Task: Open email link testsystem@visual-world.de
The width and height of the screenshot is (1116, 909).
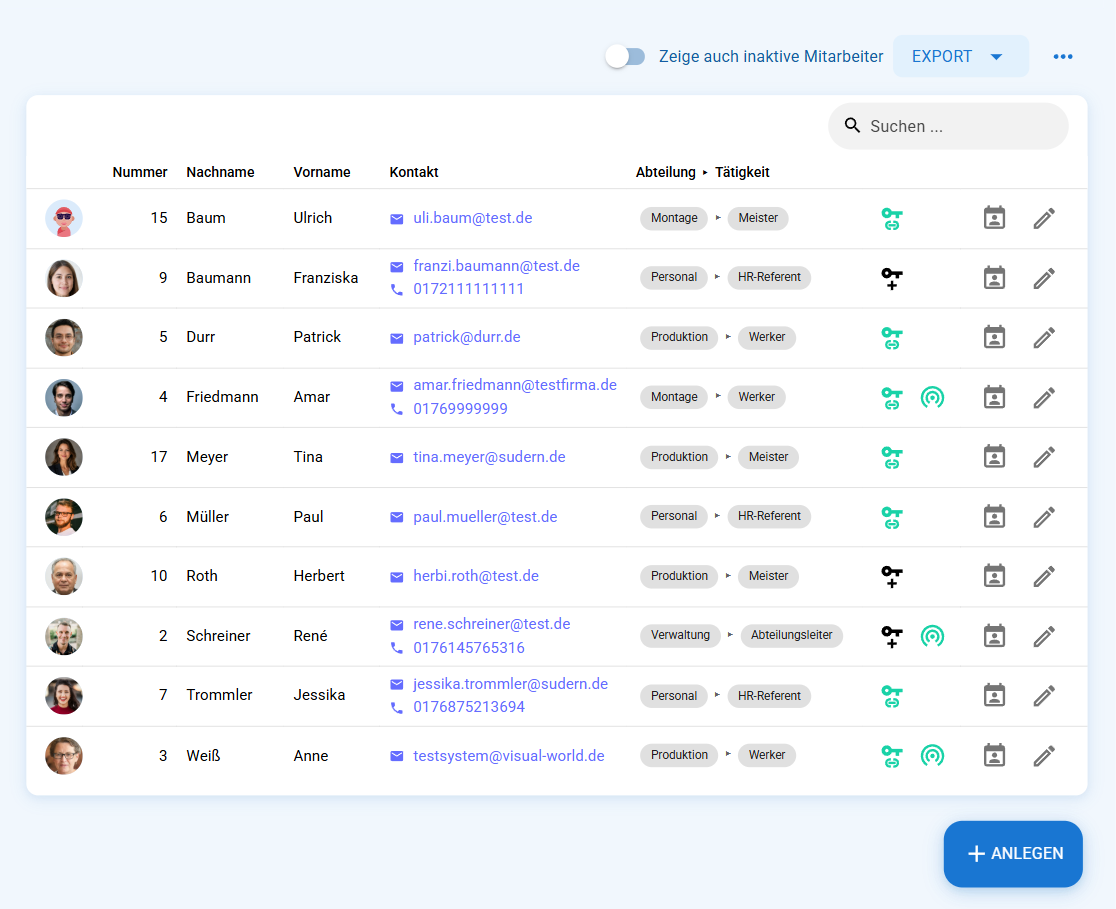Action: [508, 756]
